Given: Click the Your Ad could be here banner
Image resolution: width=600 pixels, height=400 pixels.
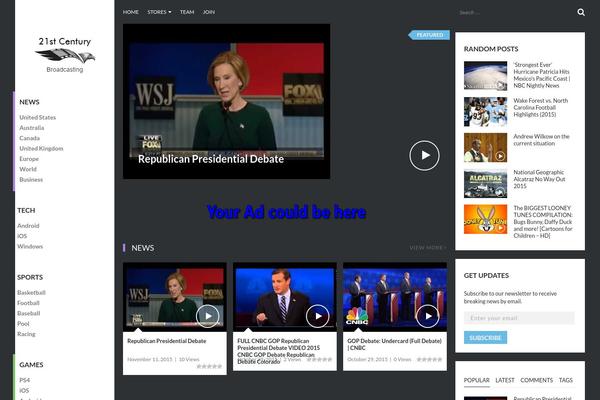Looking at the screenshot, I should [x=286, y=212].
